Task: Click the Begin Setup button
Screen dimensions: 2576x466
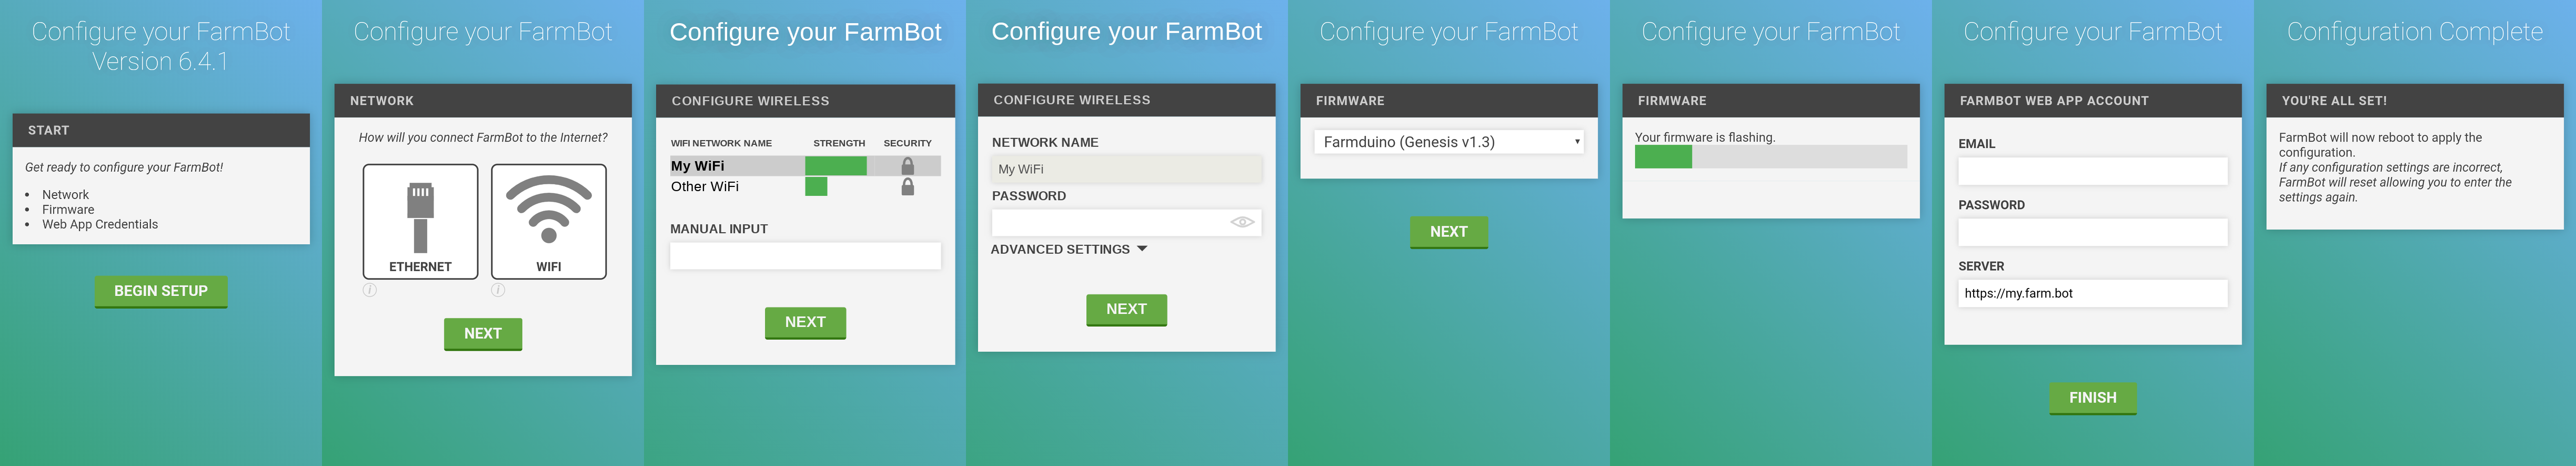Action: [161, 291]
